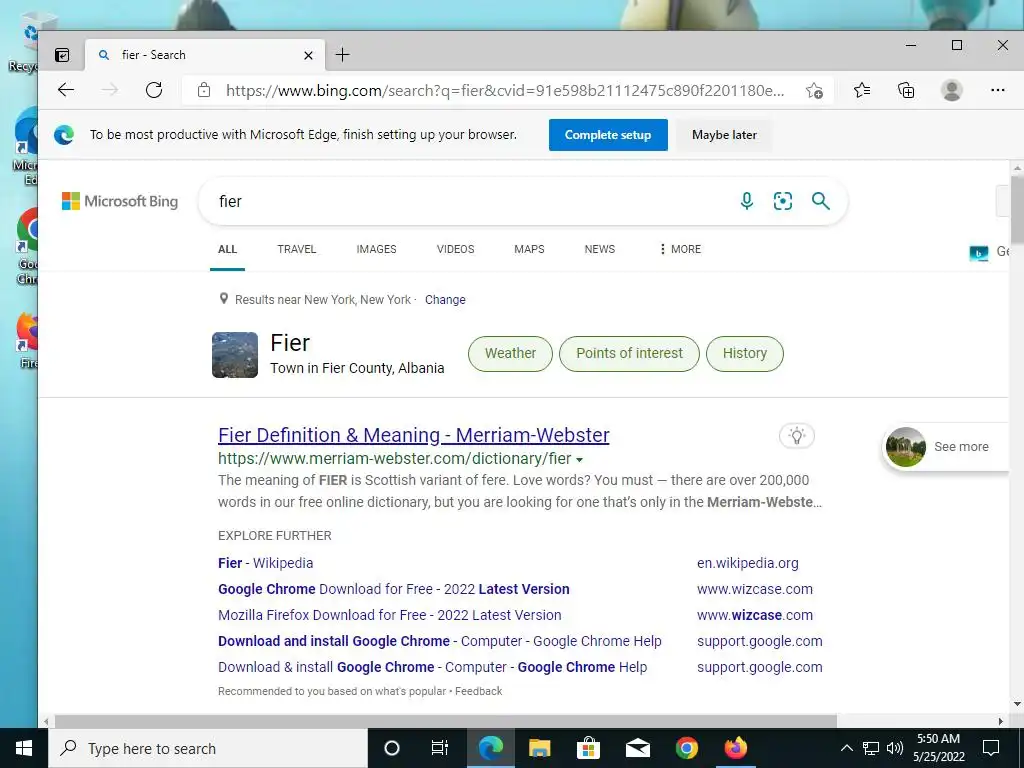Switch to the NEWS tab
The width and height of the screenshot is (1024, 768).
(x=600, y=249)
